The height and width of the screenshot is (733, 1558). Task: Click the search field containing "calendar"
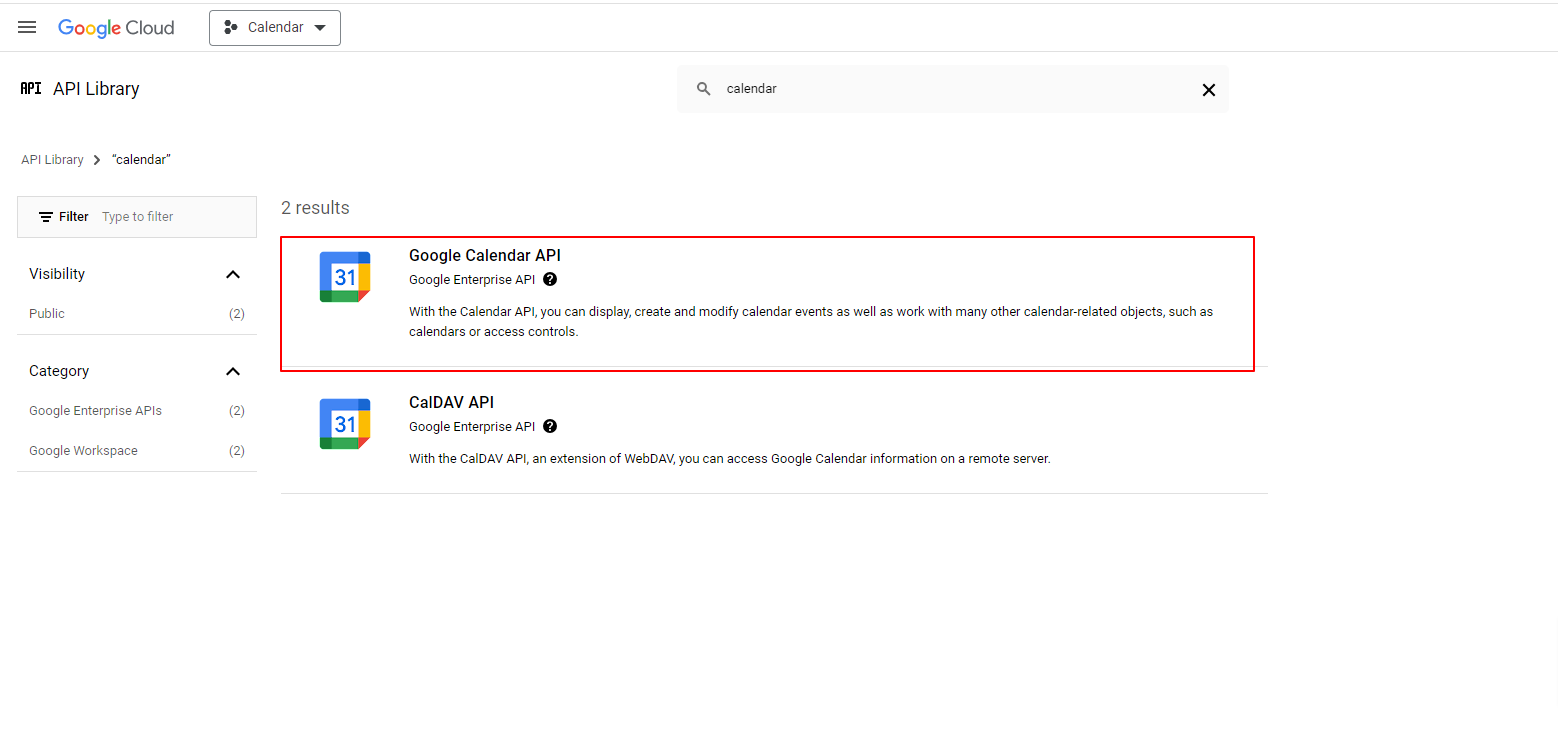click(x=952, y=89)
